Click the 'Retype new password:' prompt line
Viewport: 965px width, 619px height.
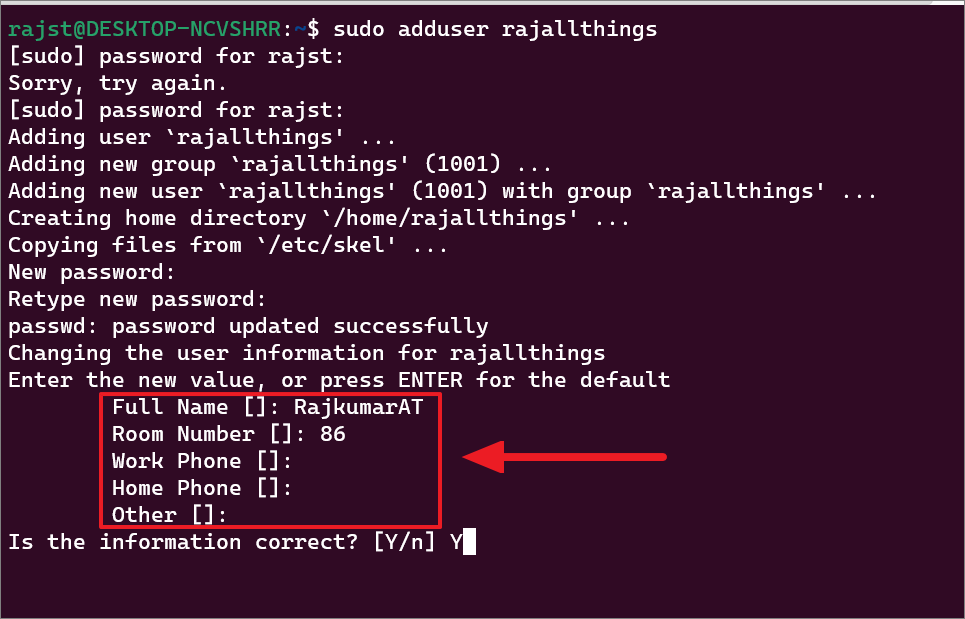pyautogui.click(x=137, y=300)
